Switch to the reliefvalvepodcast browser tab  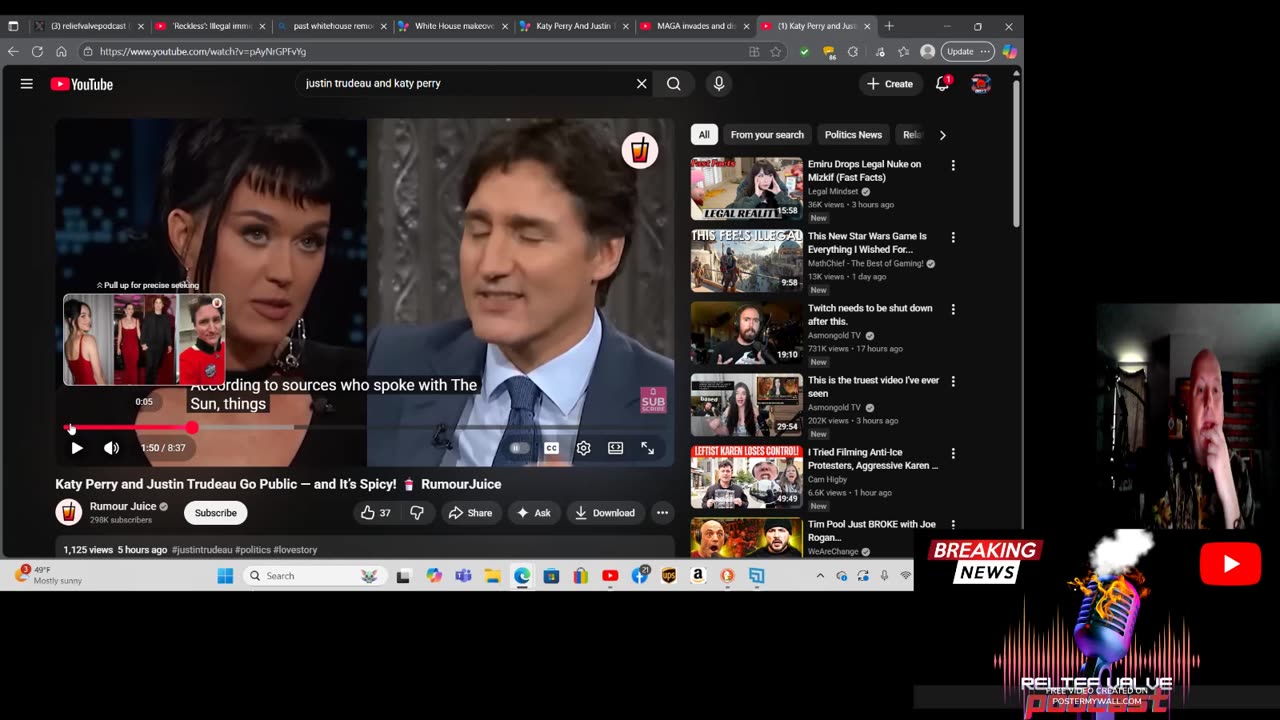point(90,26)
